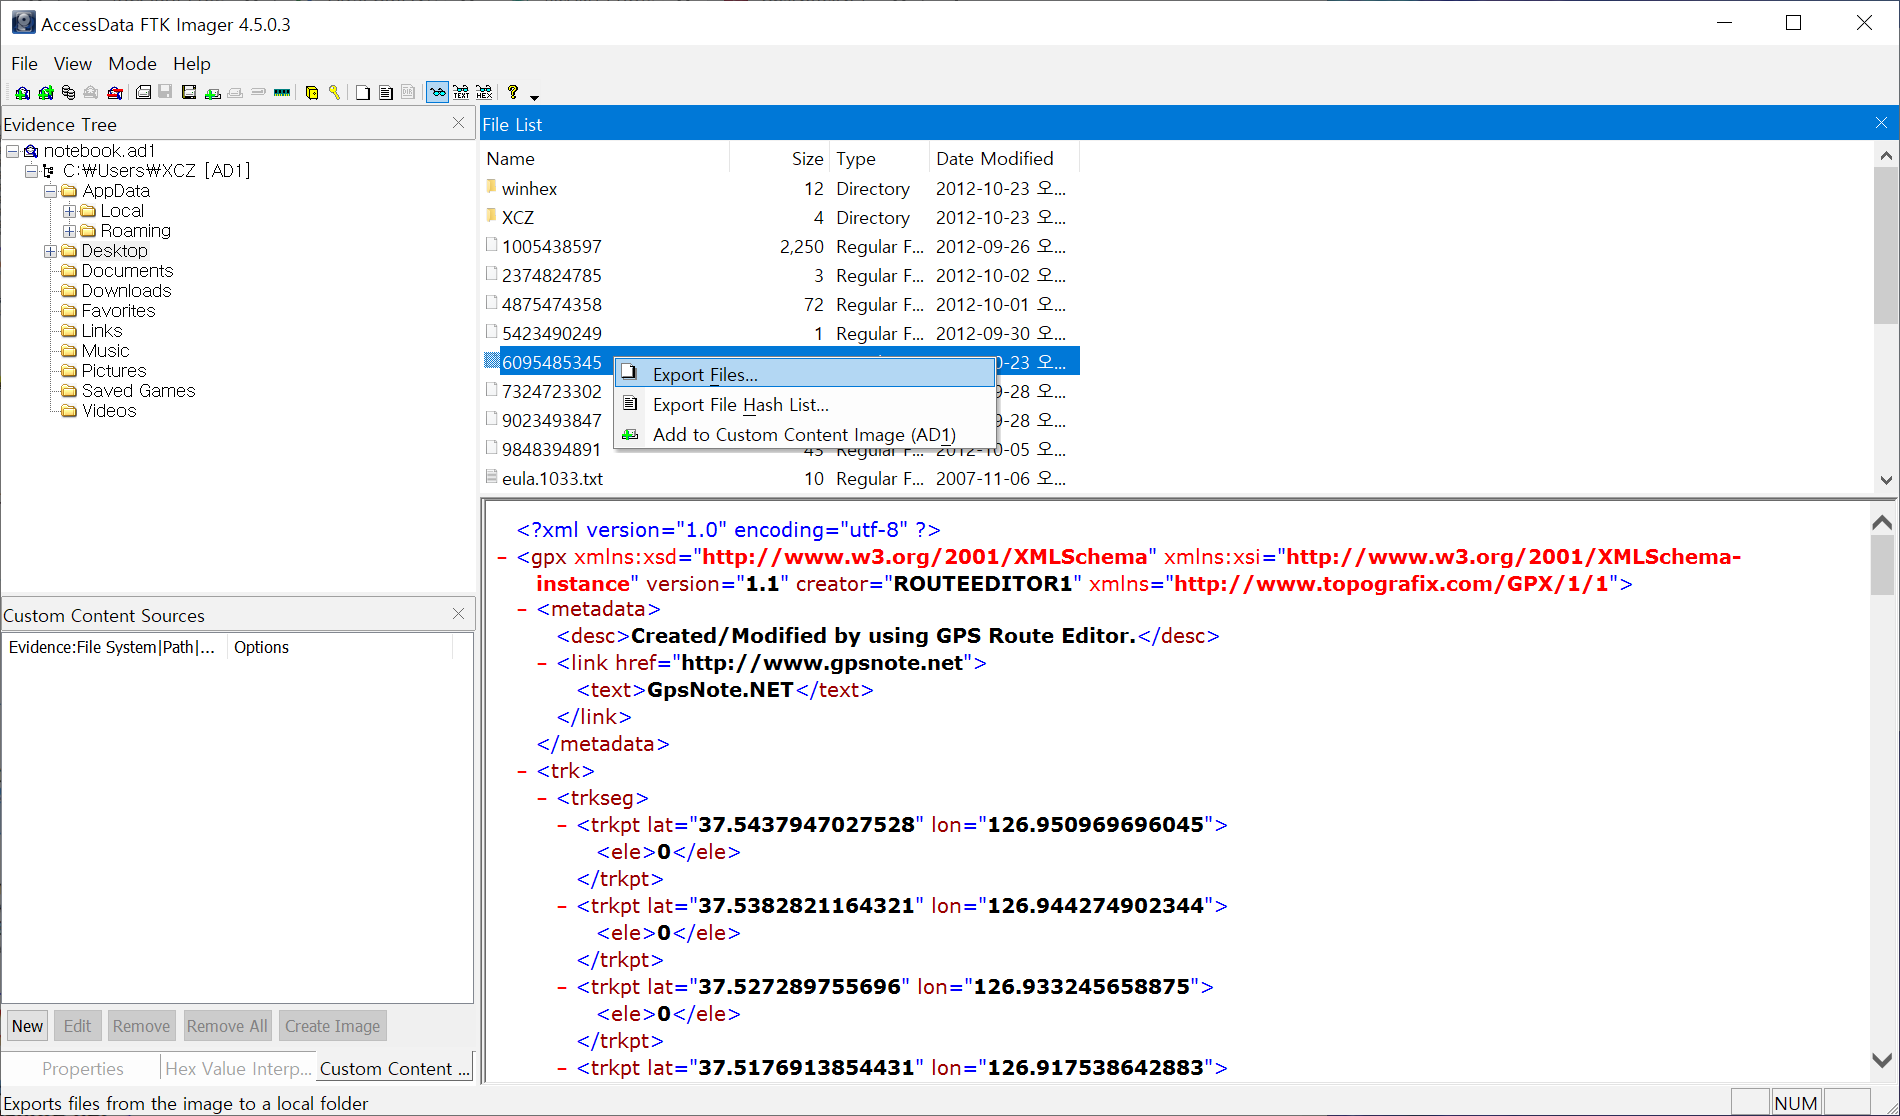Open the toolbar options dropdown arrow

534,98
